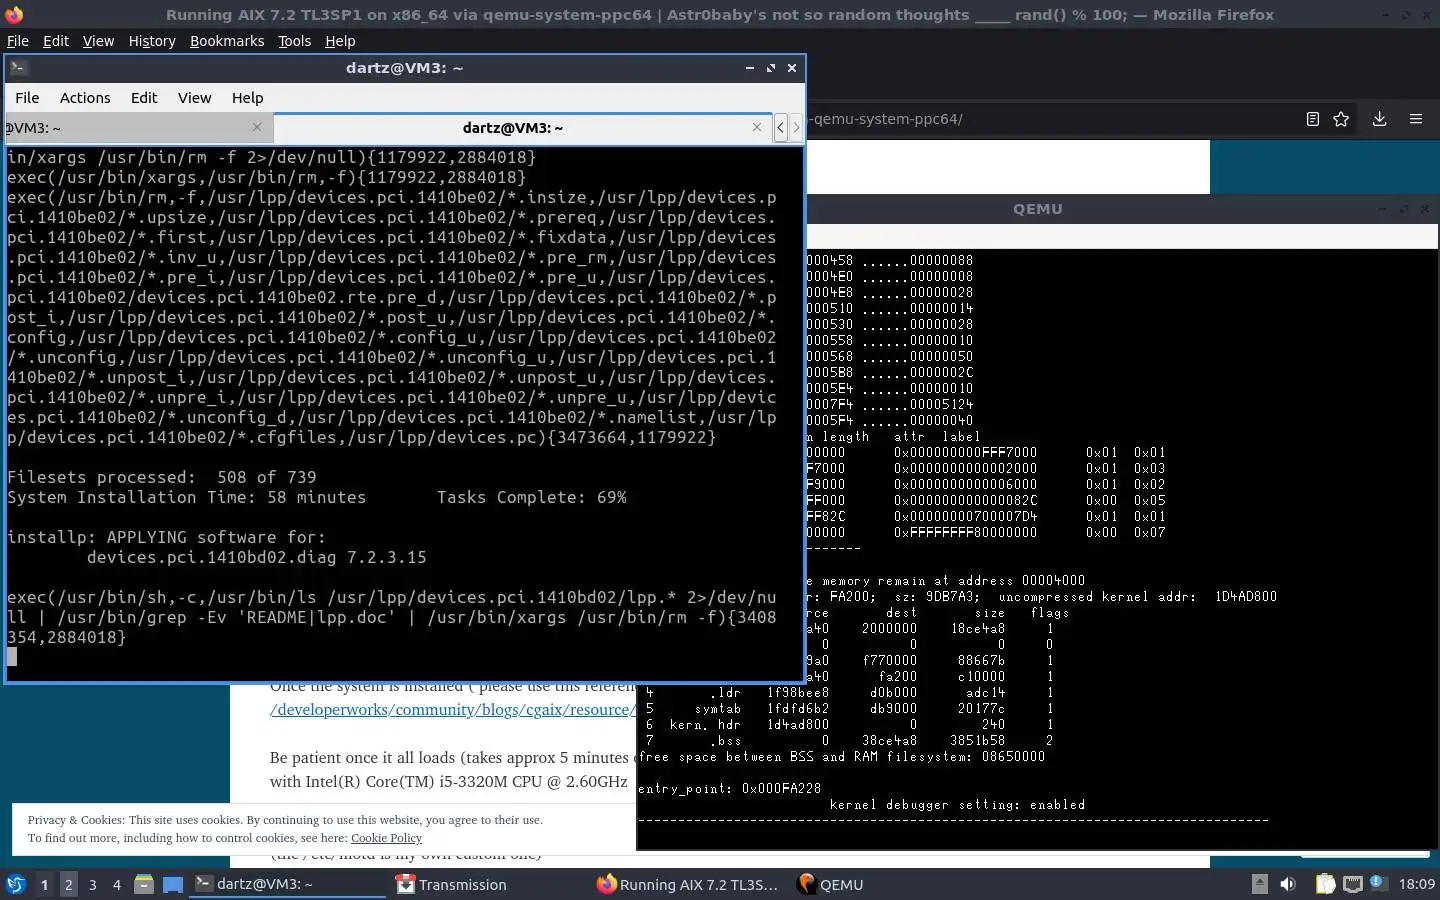This screenshot has width=1440, height=900.
Task: Open removable media tray icon
Action: (1260, 884)
